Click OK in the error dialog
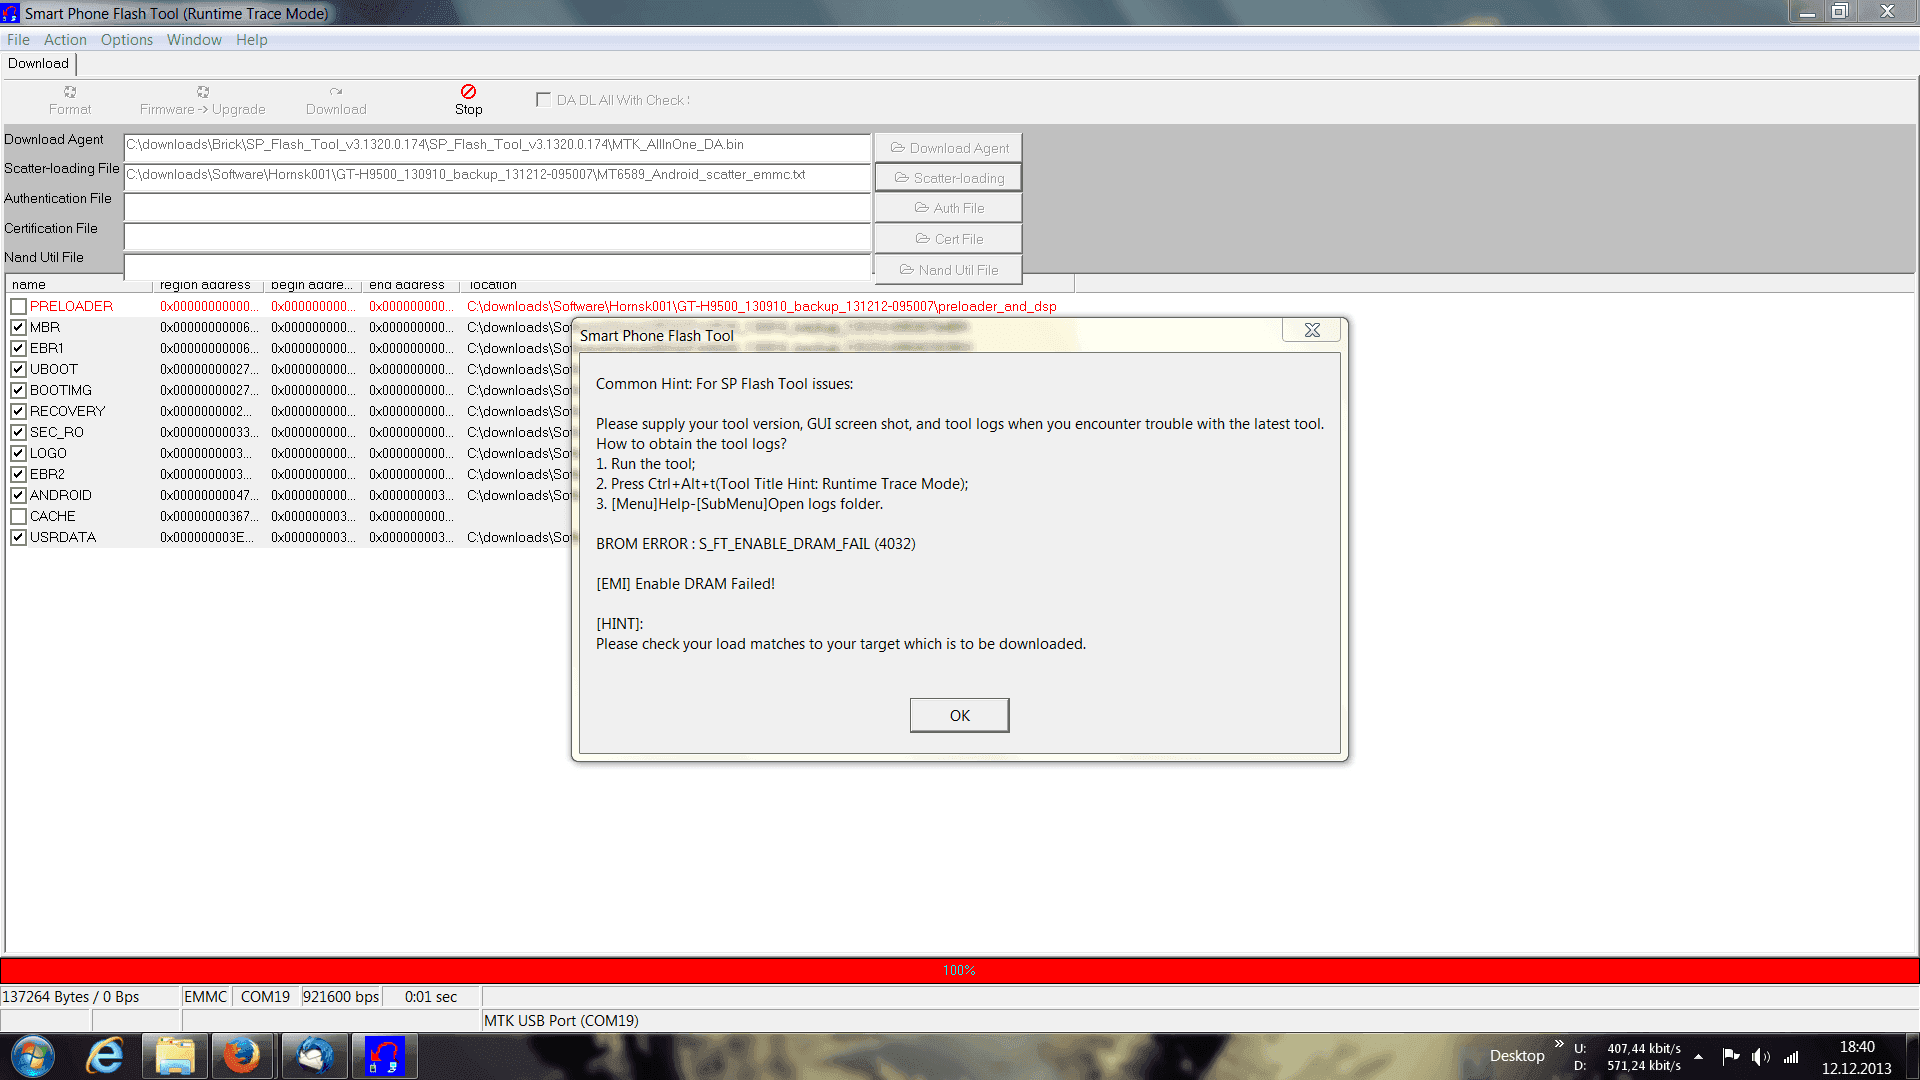 959,715
